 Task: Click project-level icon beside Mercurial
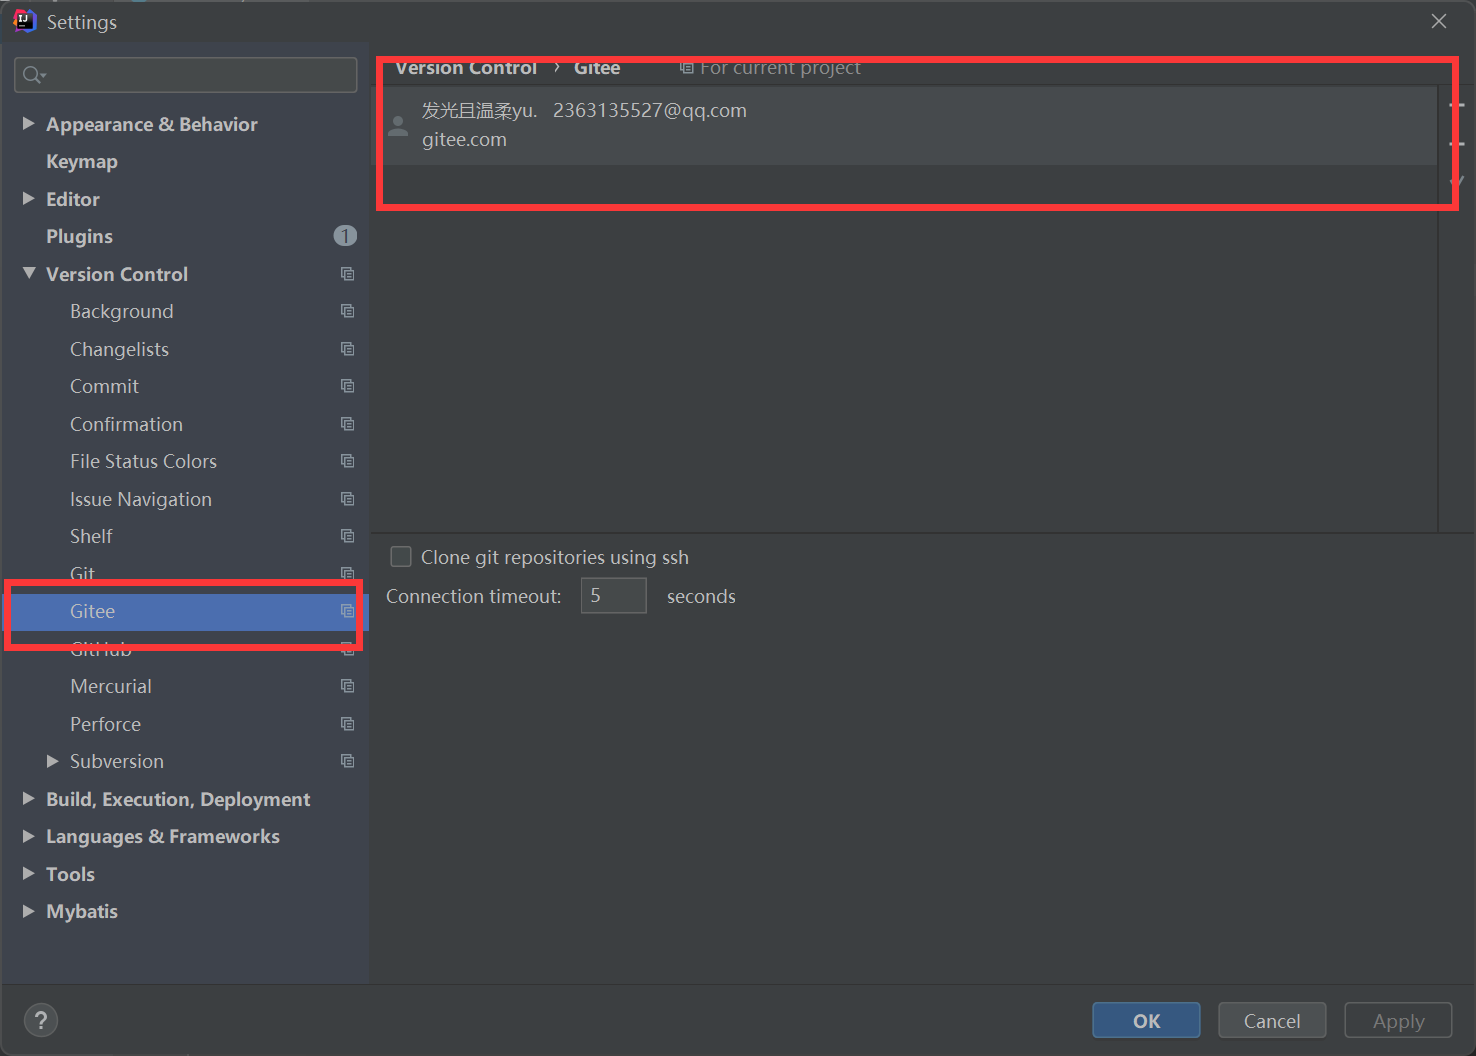pos(347,686)
